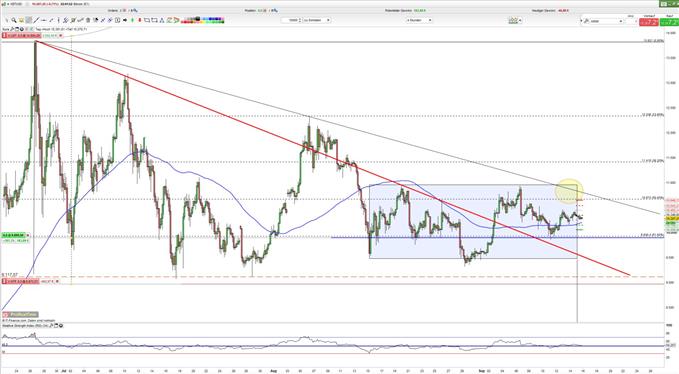Activate the magnifier zoom tool
The height and width of the screenshot is (374, 679).
pos(14,20)
